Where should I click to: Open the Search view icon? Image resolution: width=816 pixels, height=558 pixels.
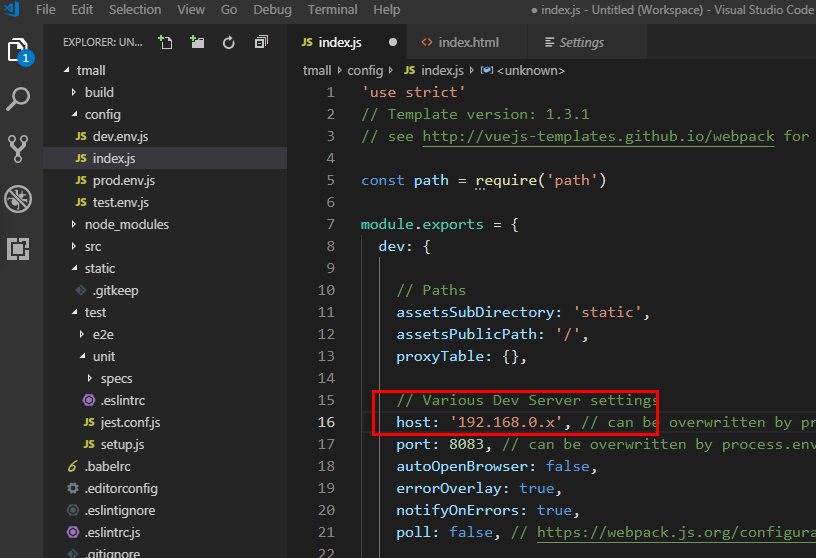(x=19, y=99)
